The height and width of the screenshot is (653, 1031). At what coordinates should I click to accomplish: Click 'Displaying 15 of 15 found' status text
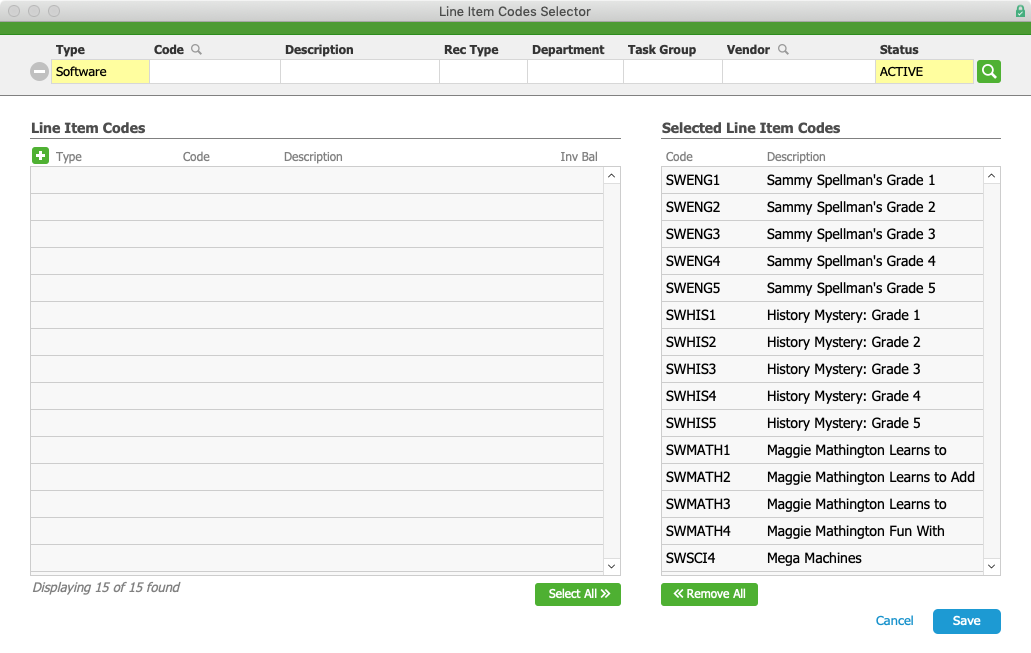point(106,587)
